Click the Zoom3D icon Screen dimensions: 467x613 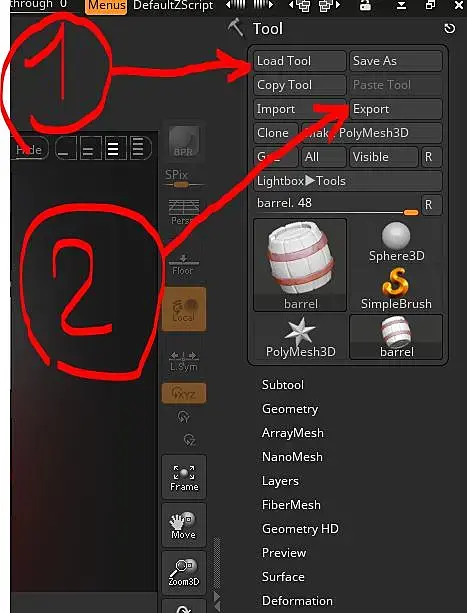(184, 572)
